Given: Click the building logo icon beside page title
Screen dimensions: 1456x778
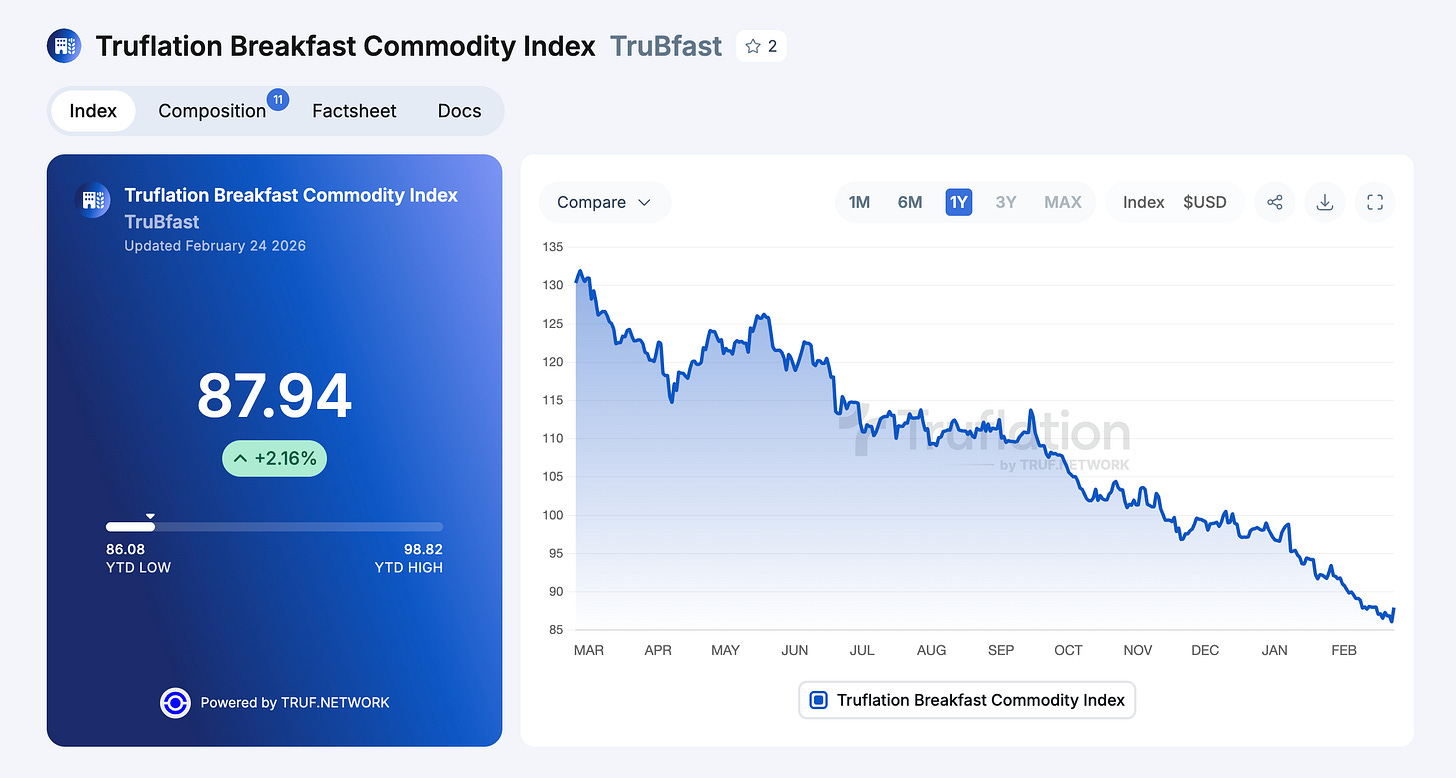Looking at the screenshot, I should point(64,46).
